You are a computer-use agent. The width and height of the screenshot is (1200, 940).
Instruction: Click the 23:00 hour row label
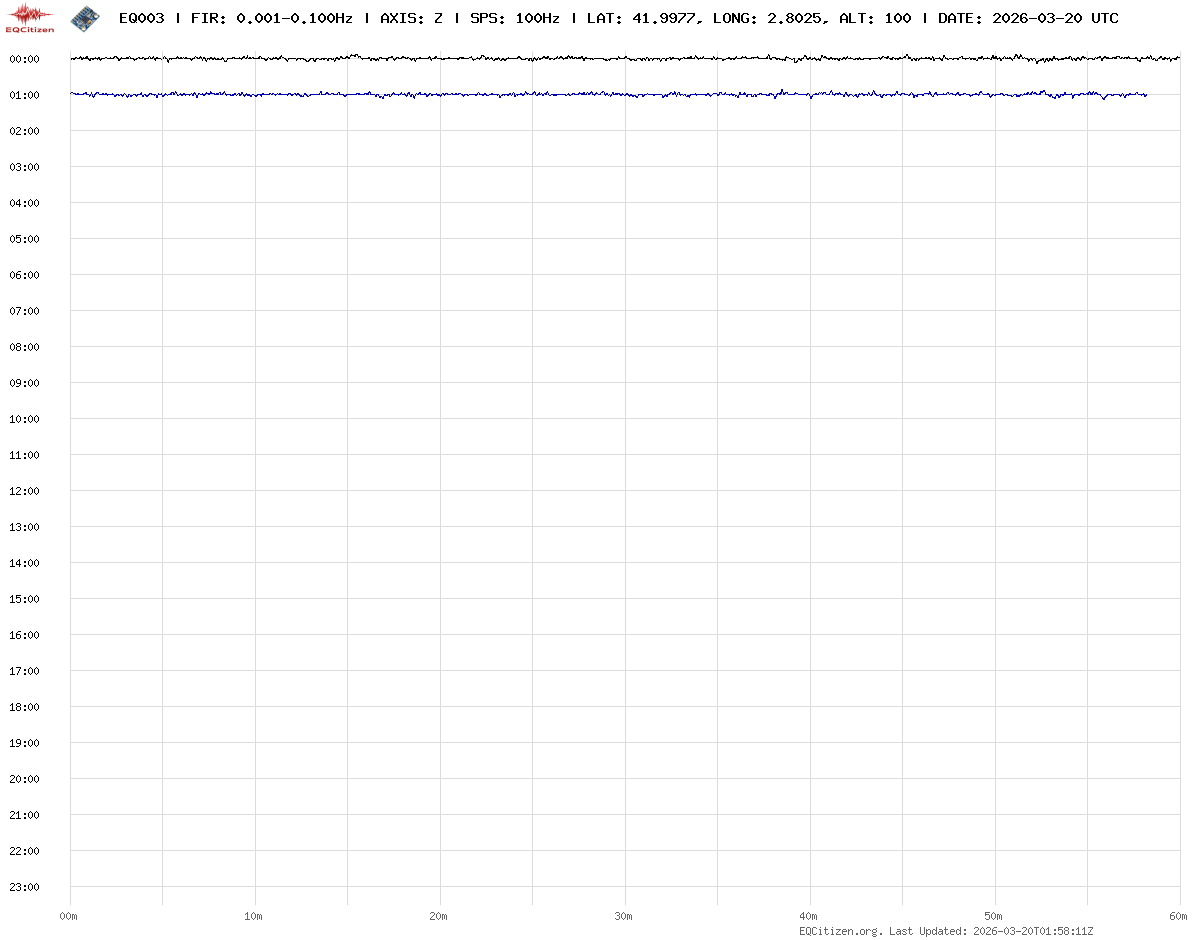(24, 887)
